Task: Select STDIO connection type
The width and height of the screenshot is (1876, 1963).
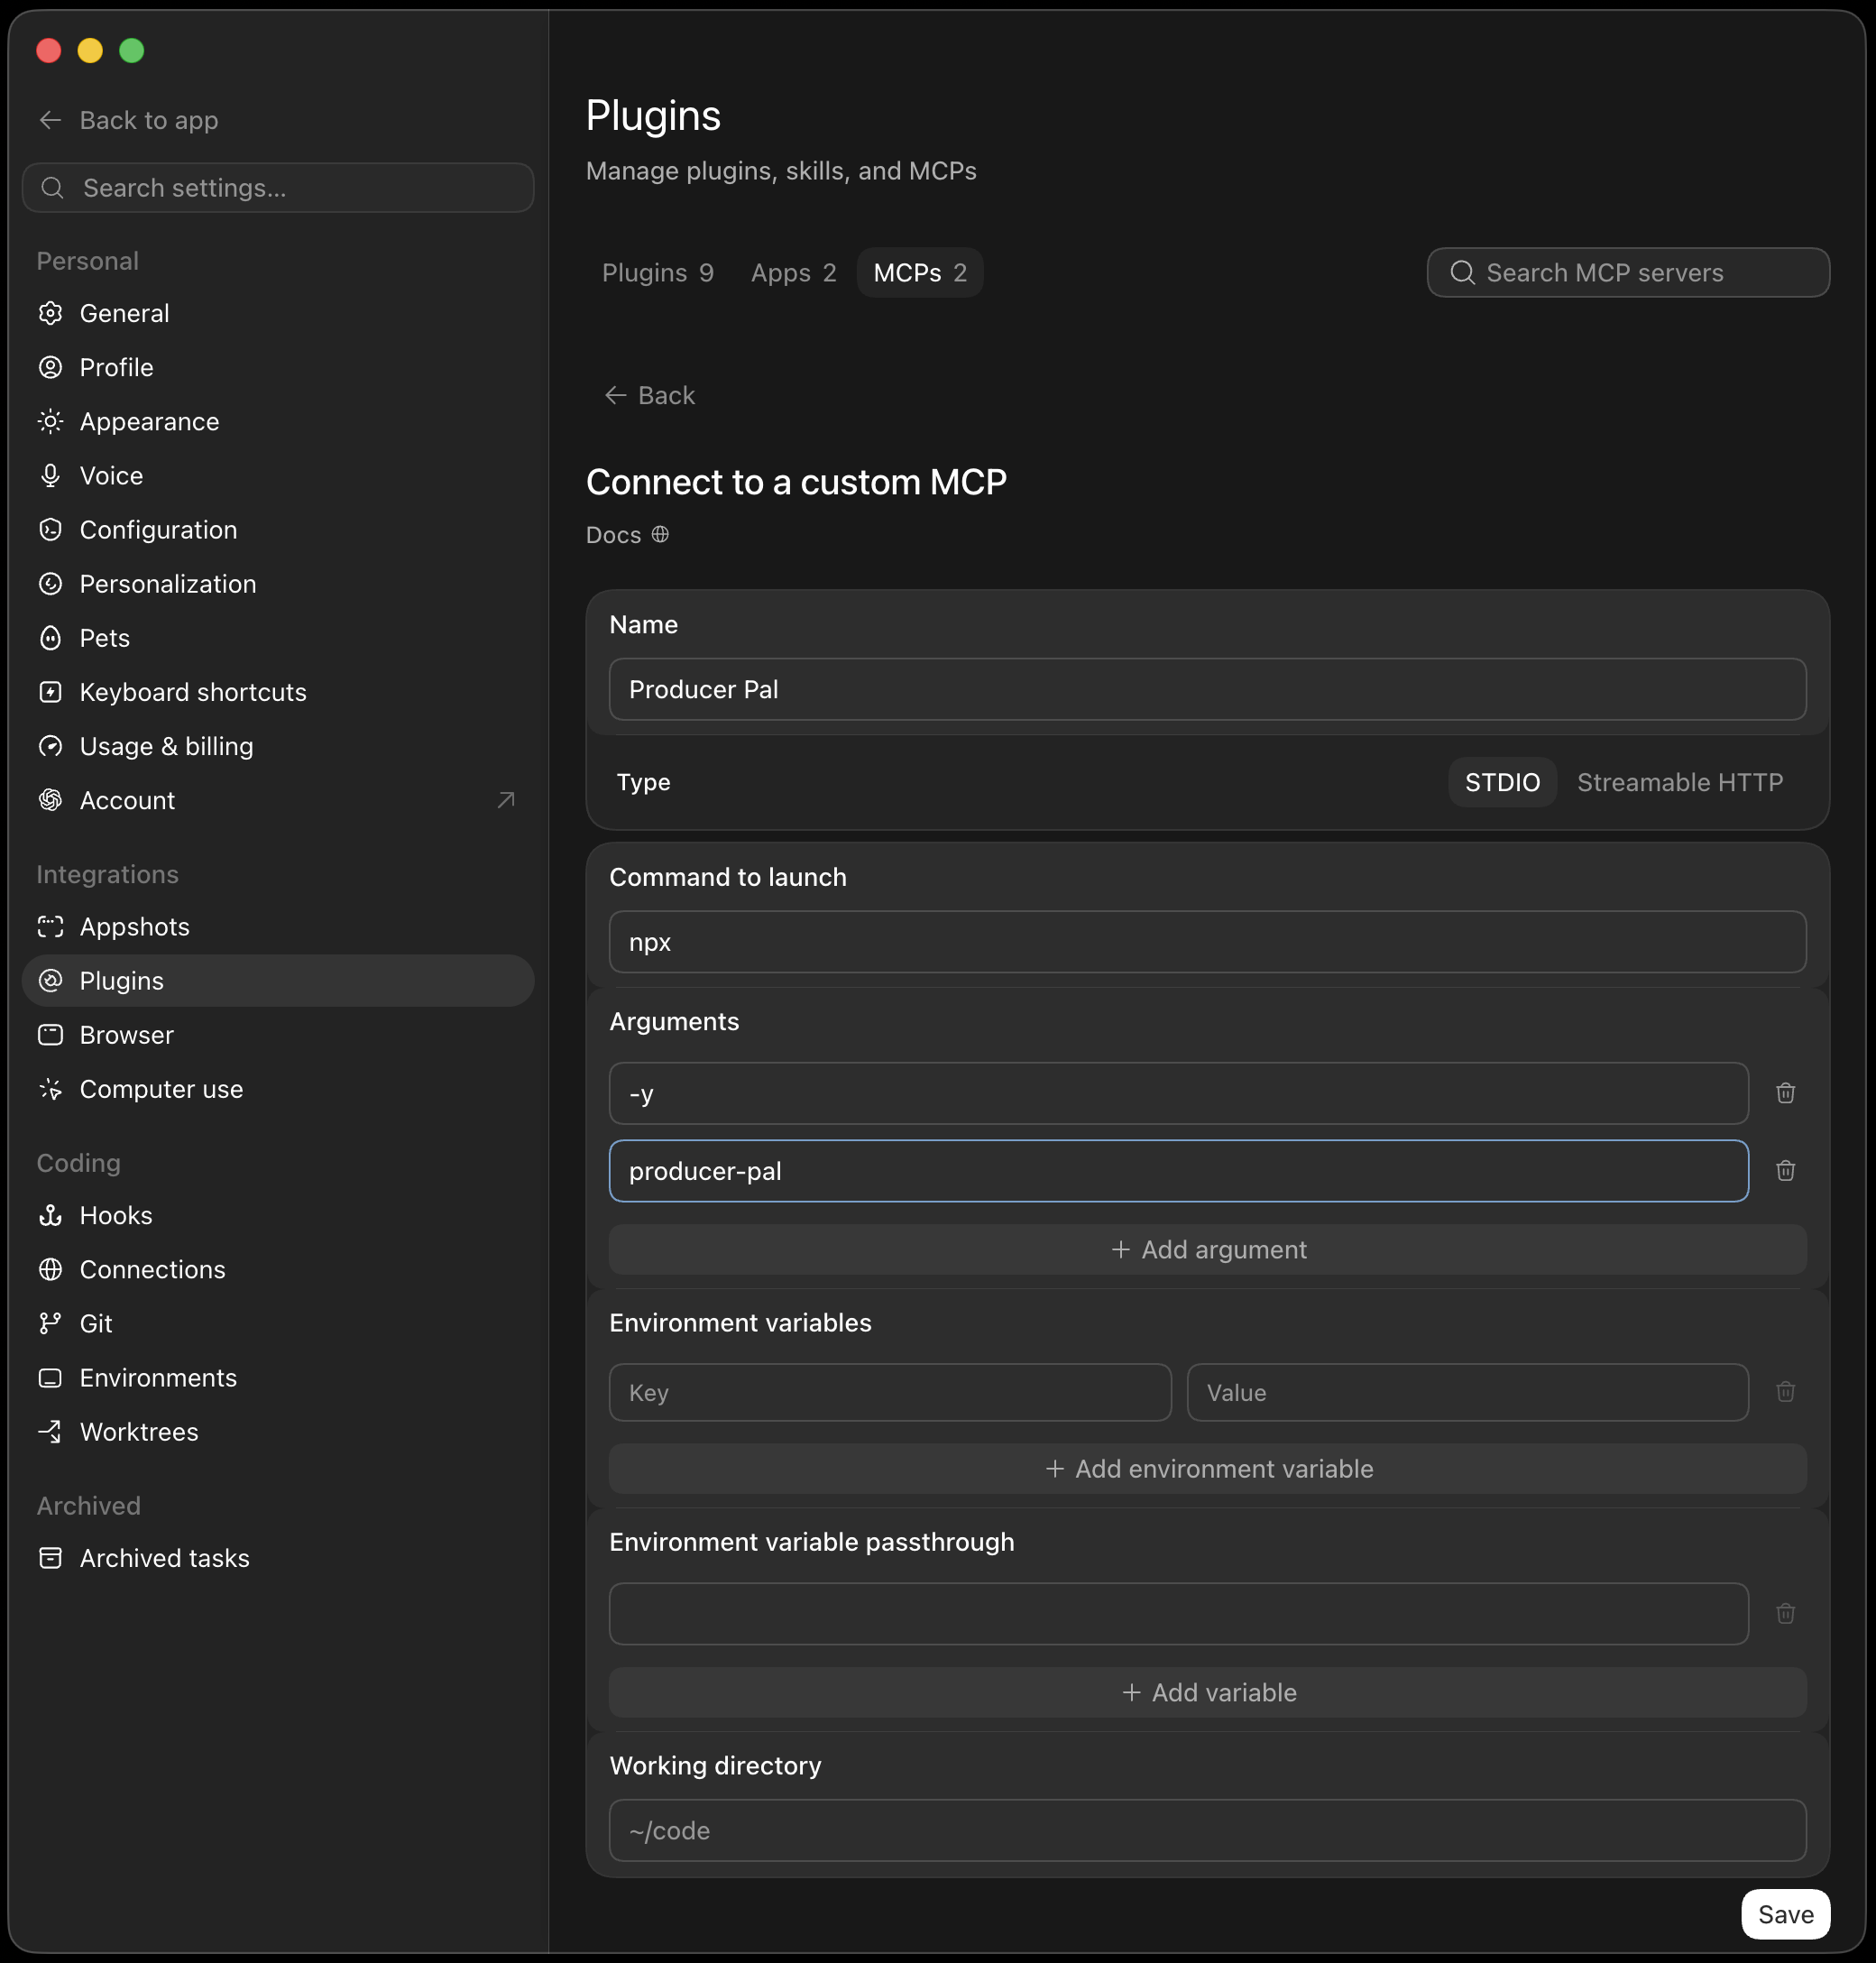Action: point(1502,782)
